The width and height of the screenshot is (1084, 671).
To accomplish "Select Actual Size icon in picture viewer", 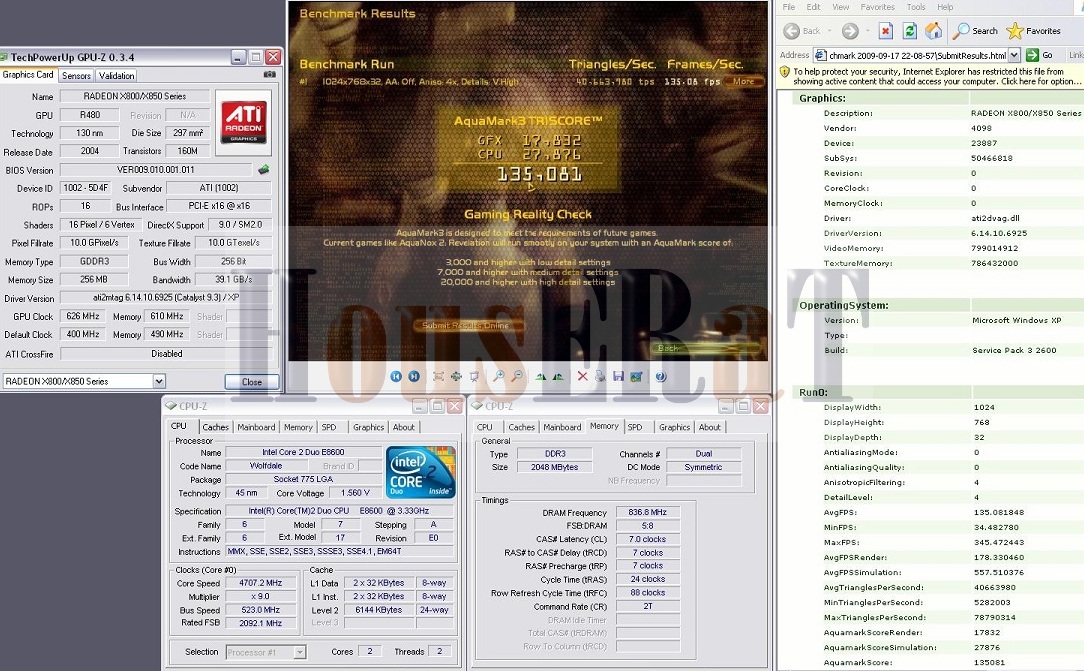I will 456,376.
